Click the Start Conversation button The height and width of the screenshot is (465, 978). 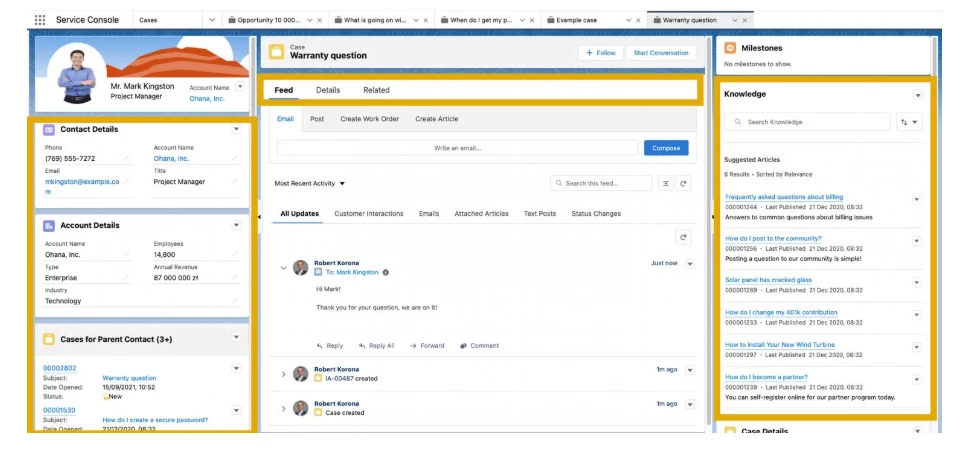tap(661, 53)
